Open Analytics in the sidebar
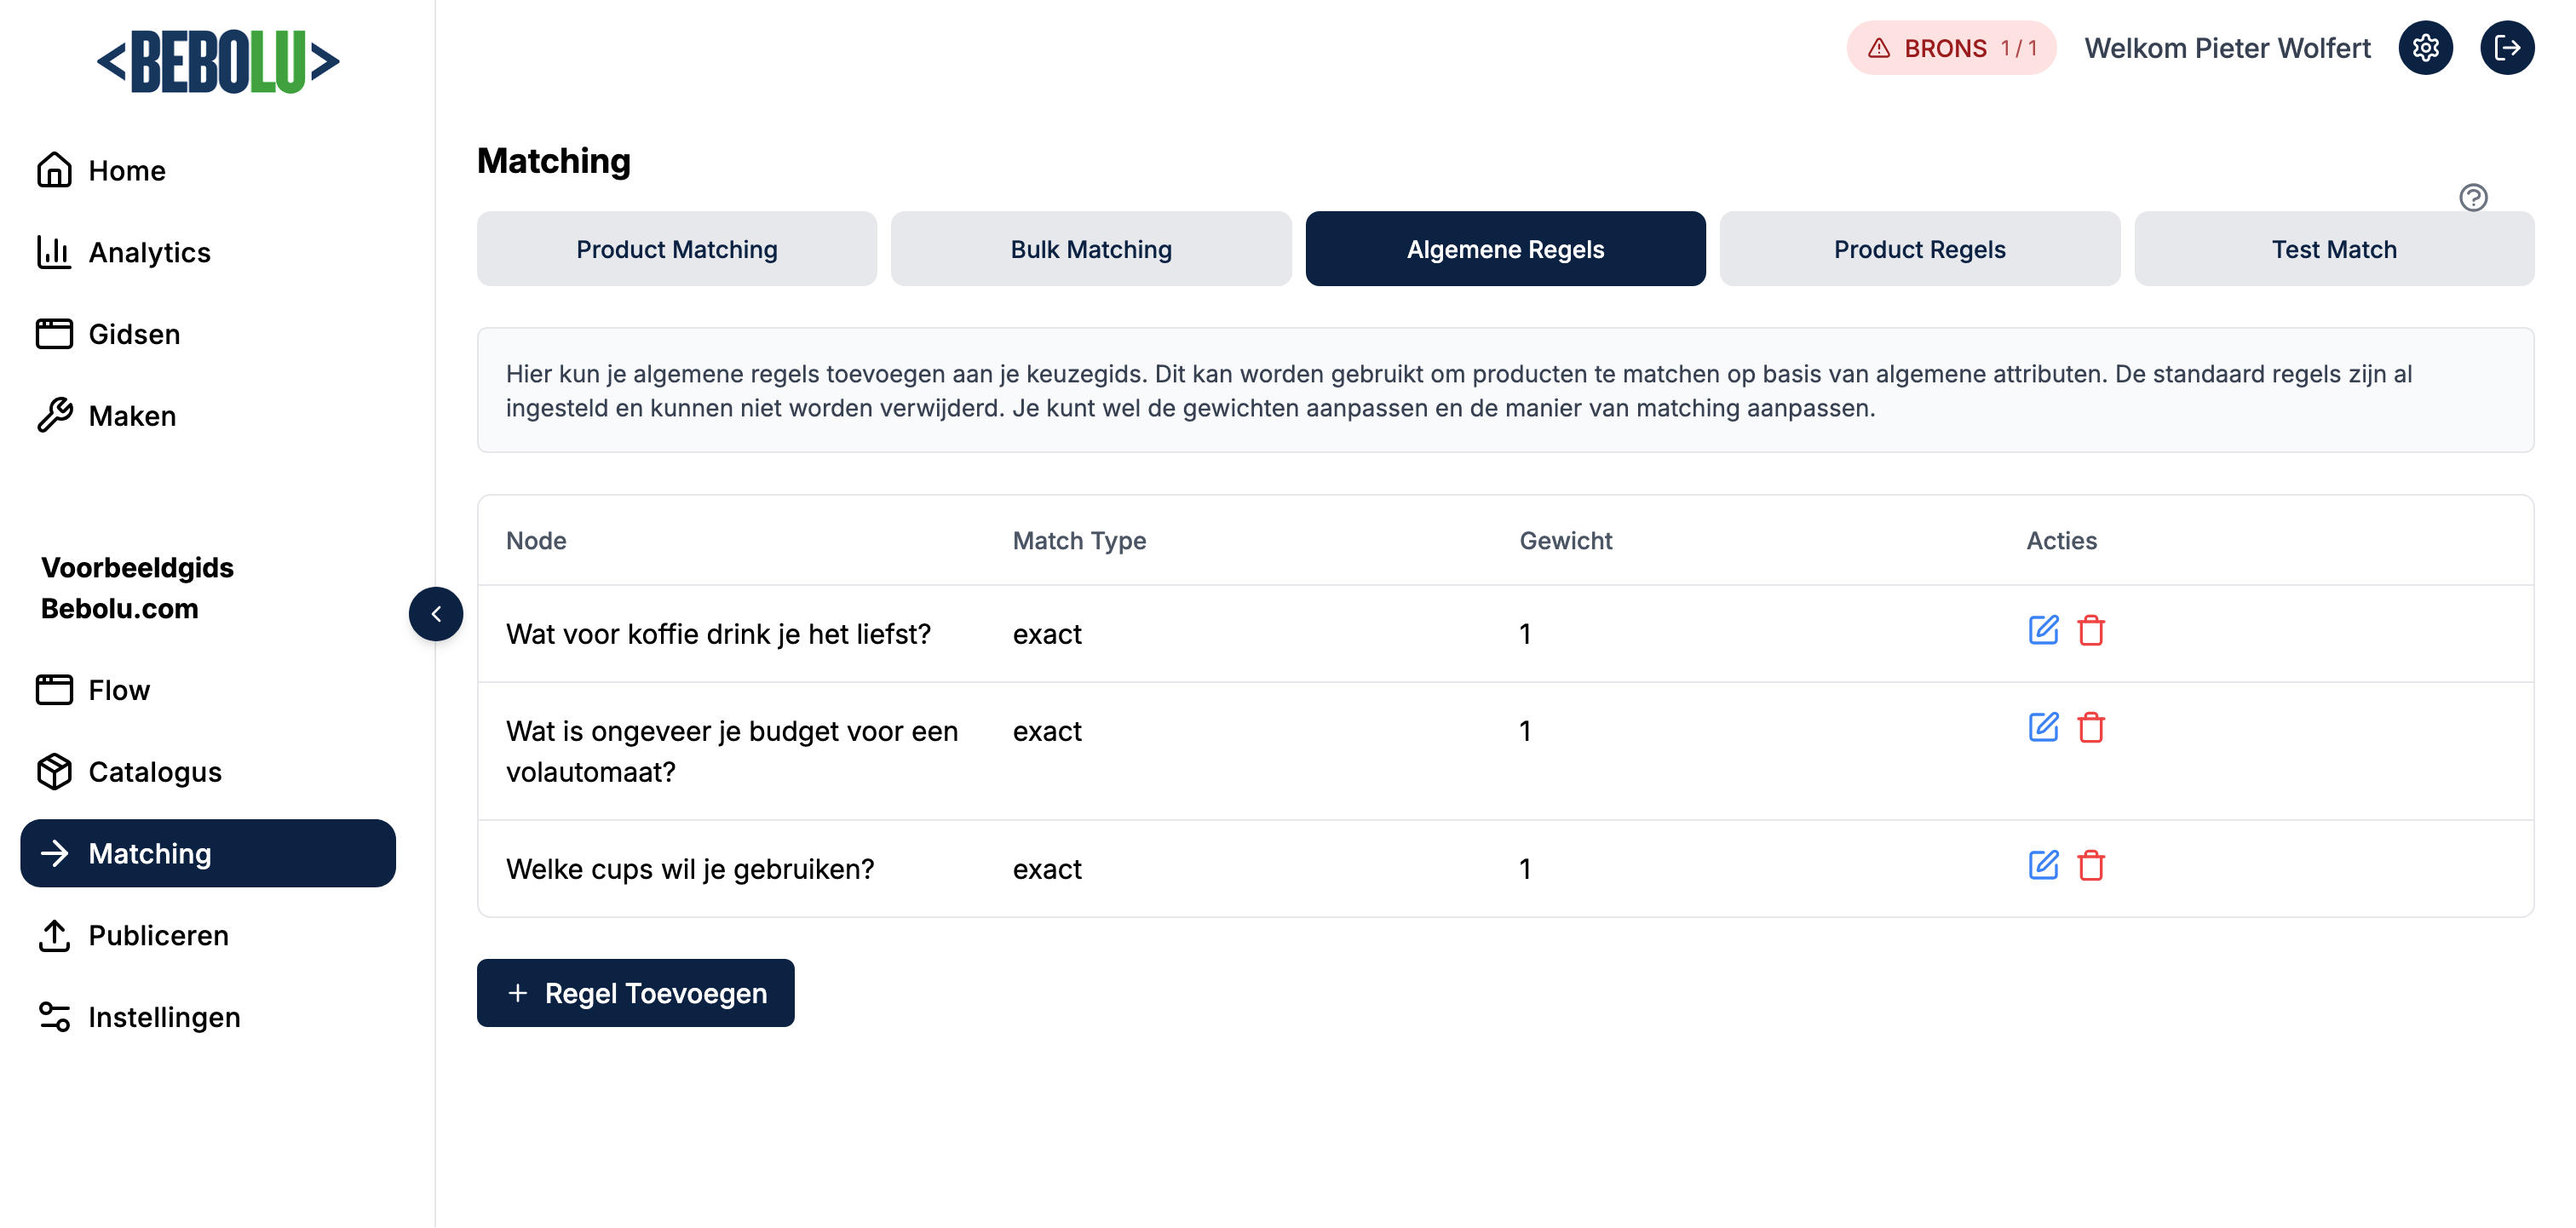2576x1228 pixels. tap(149, 252)
